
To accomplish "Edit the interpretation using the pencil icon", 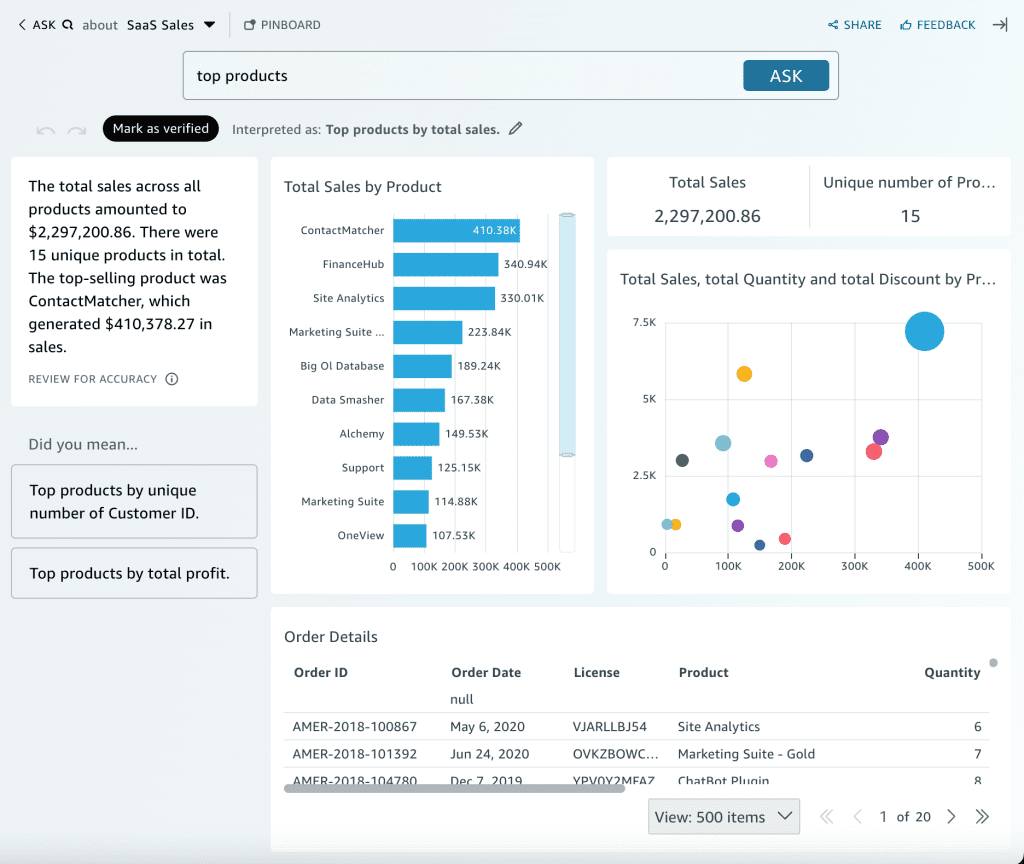I will (514, 128).
